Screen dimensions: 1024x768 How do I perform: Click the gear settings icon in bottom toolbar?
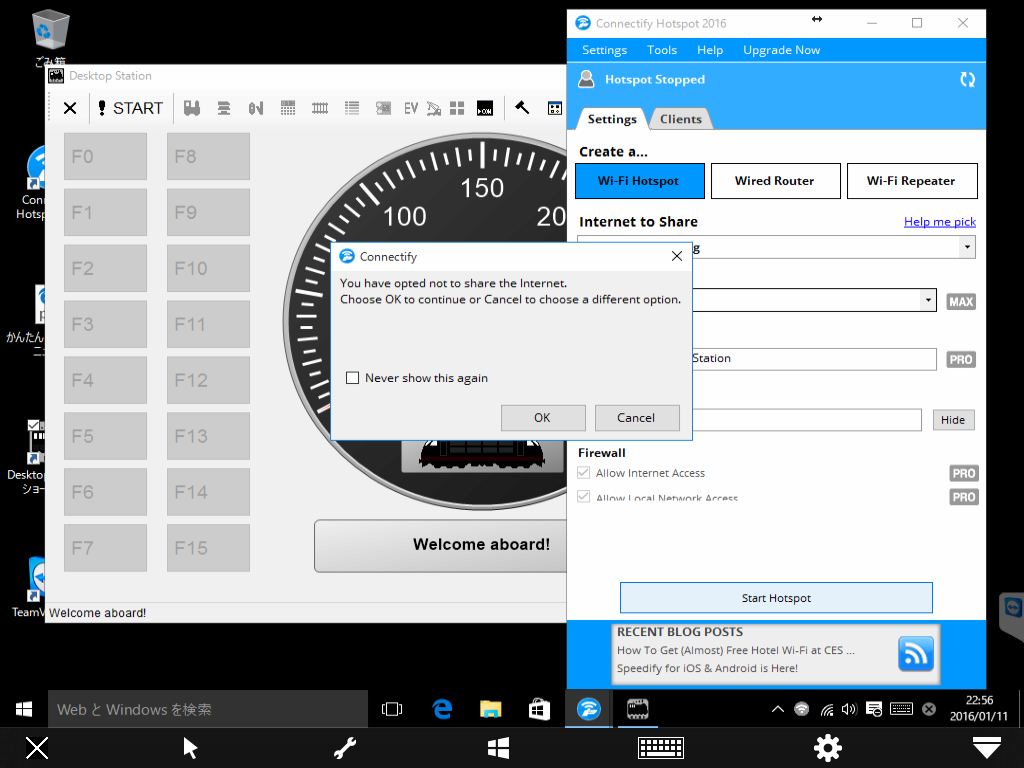click(827, 748)
